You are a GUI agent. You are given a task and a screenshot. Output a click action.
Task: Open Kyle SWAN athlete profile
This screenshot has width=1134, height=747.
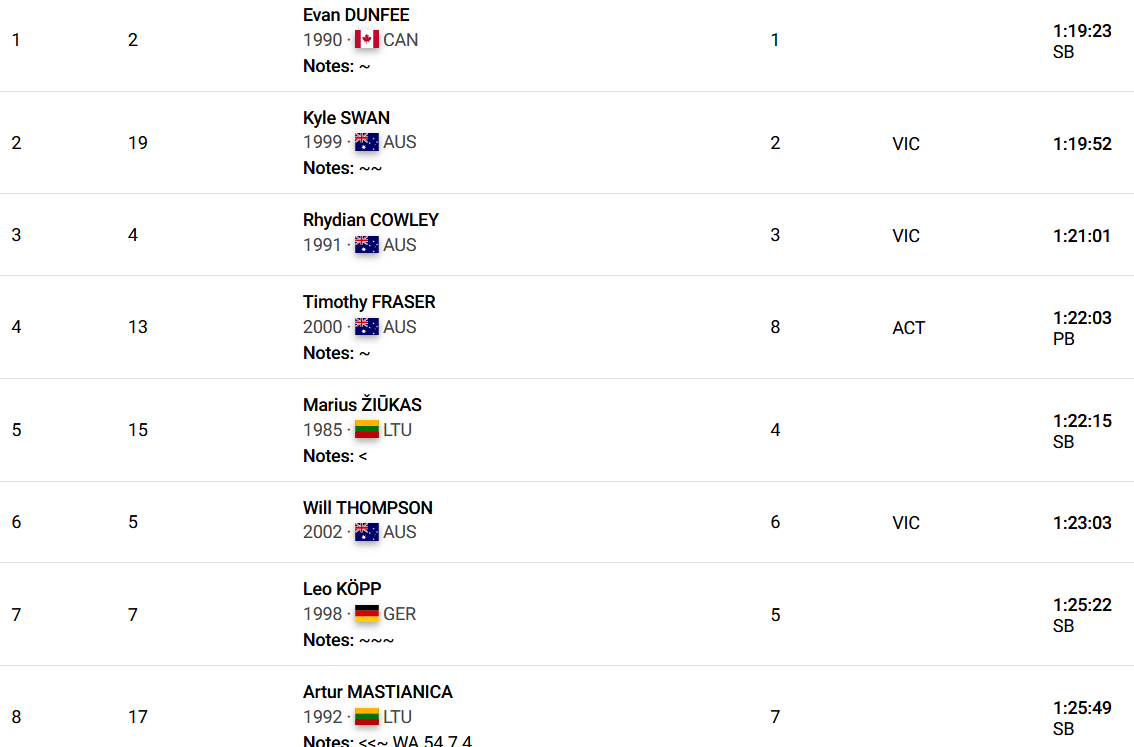[x=346, y=117]
